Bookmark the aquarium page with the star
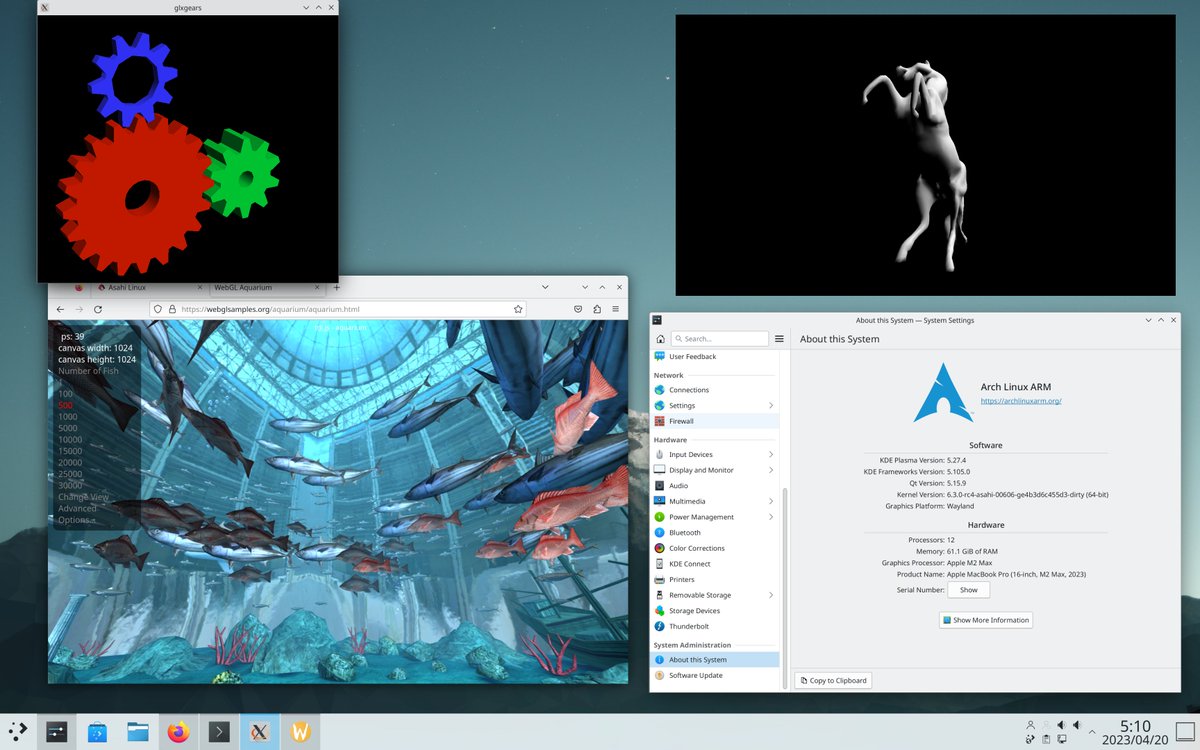Viewport: 1200px width, 750px height. click(x=518, y=309)
